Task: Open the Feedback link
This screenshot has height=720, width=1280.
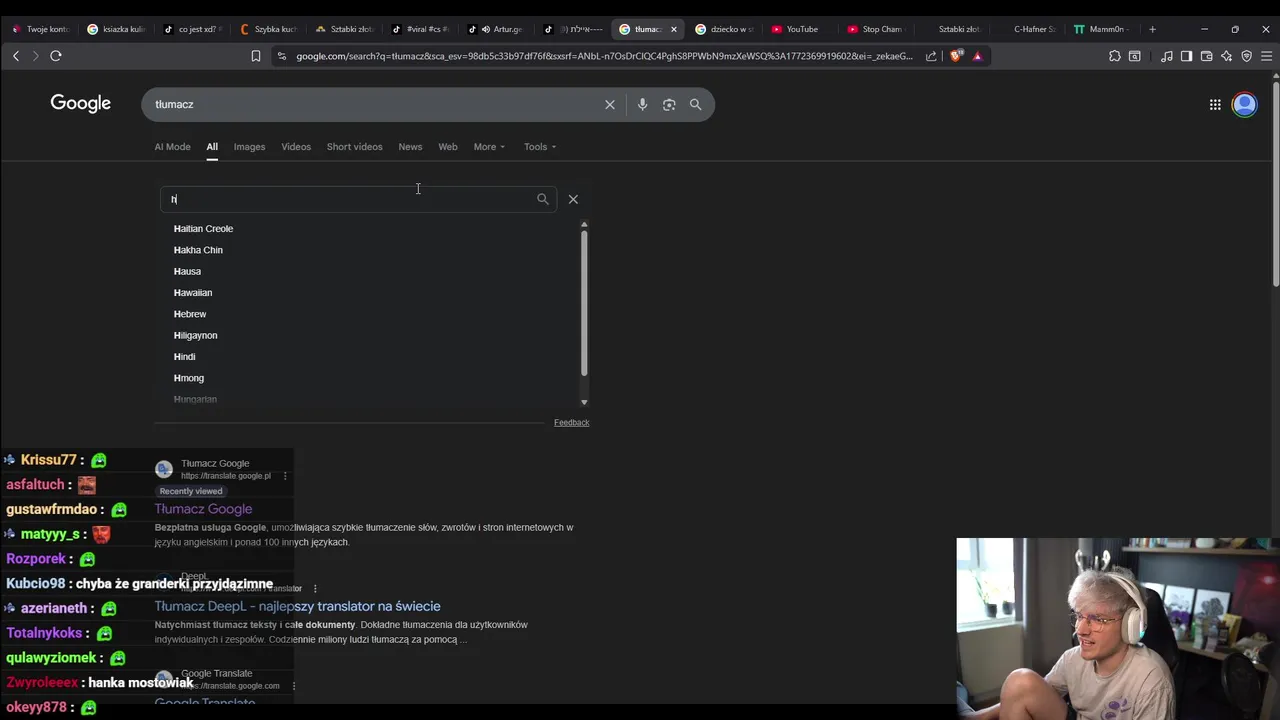Action: 571,423
